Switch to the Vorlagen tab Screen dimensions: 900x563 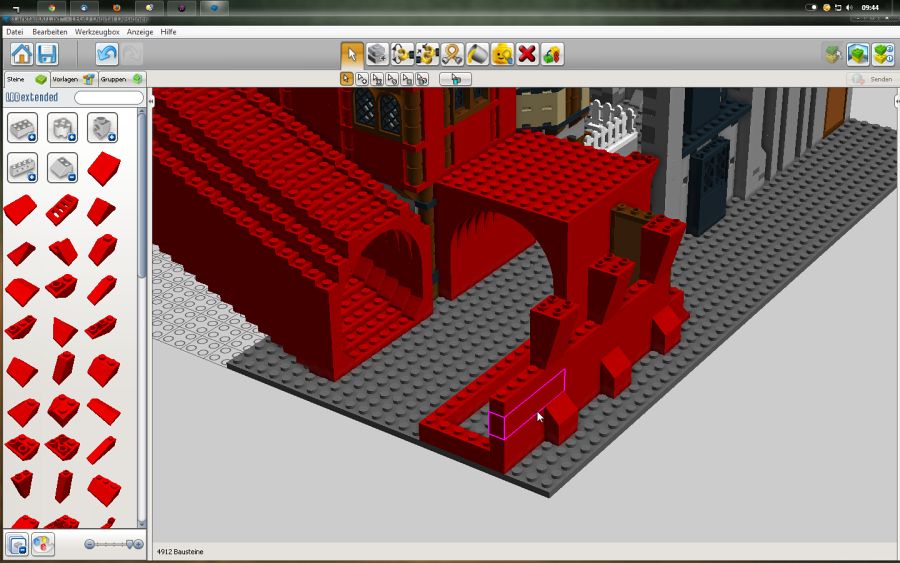click(72, 79)
